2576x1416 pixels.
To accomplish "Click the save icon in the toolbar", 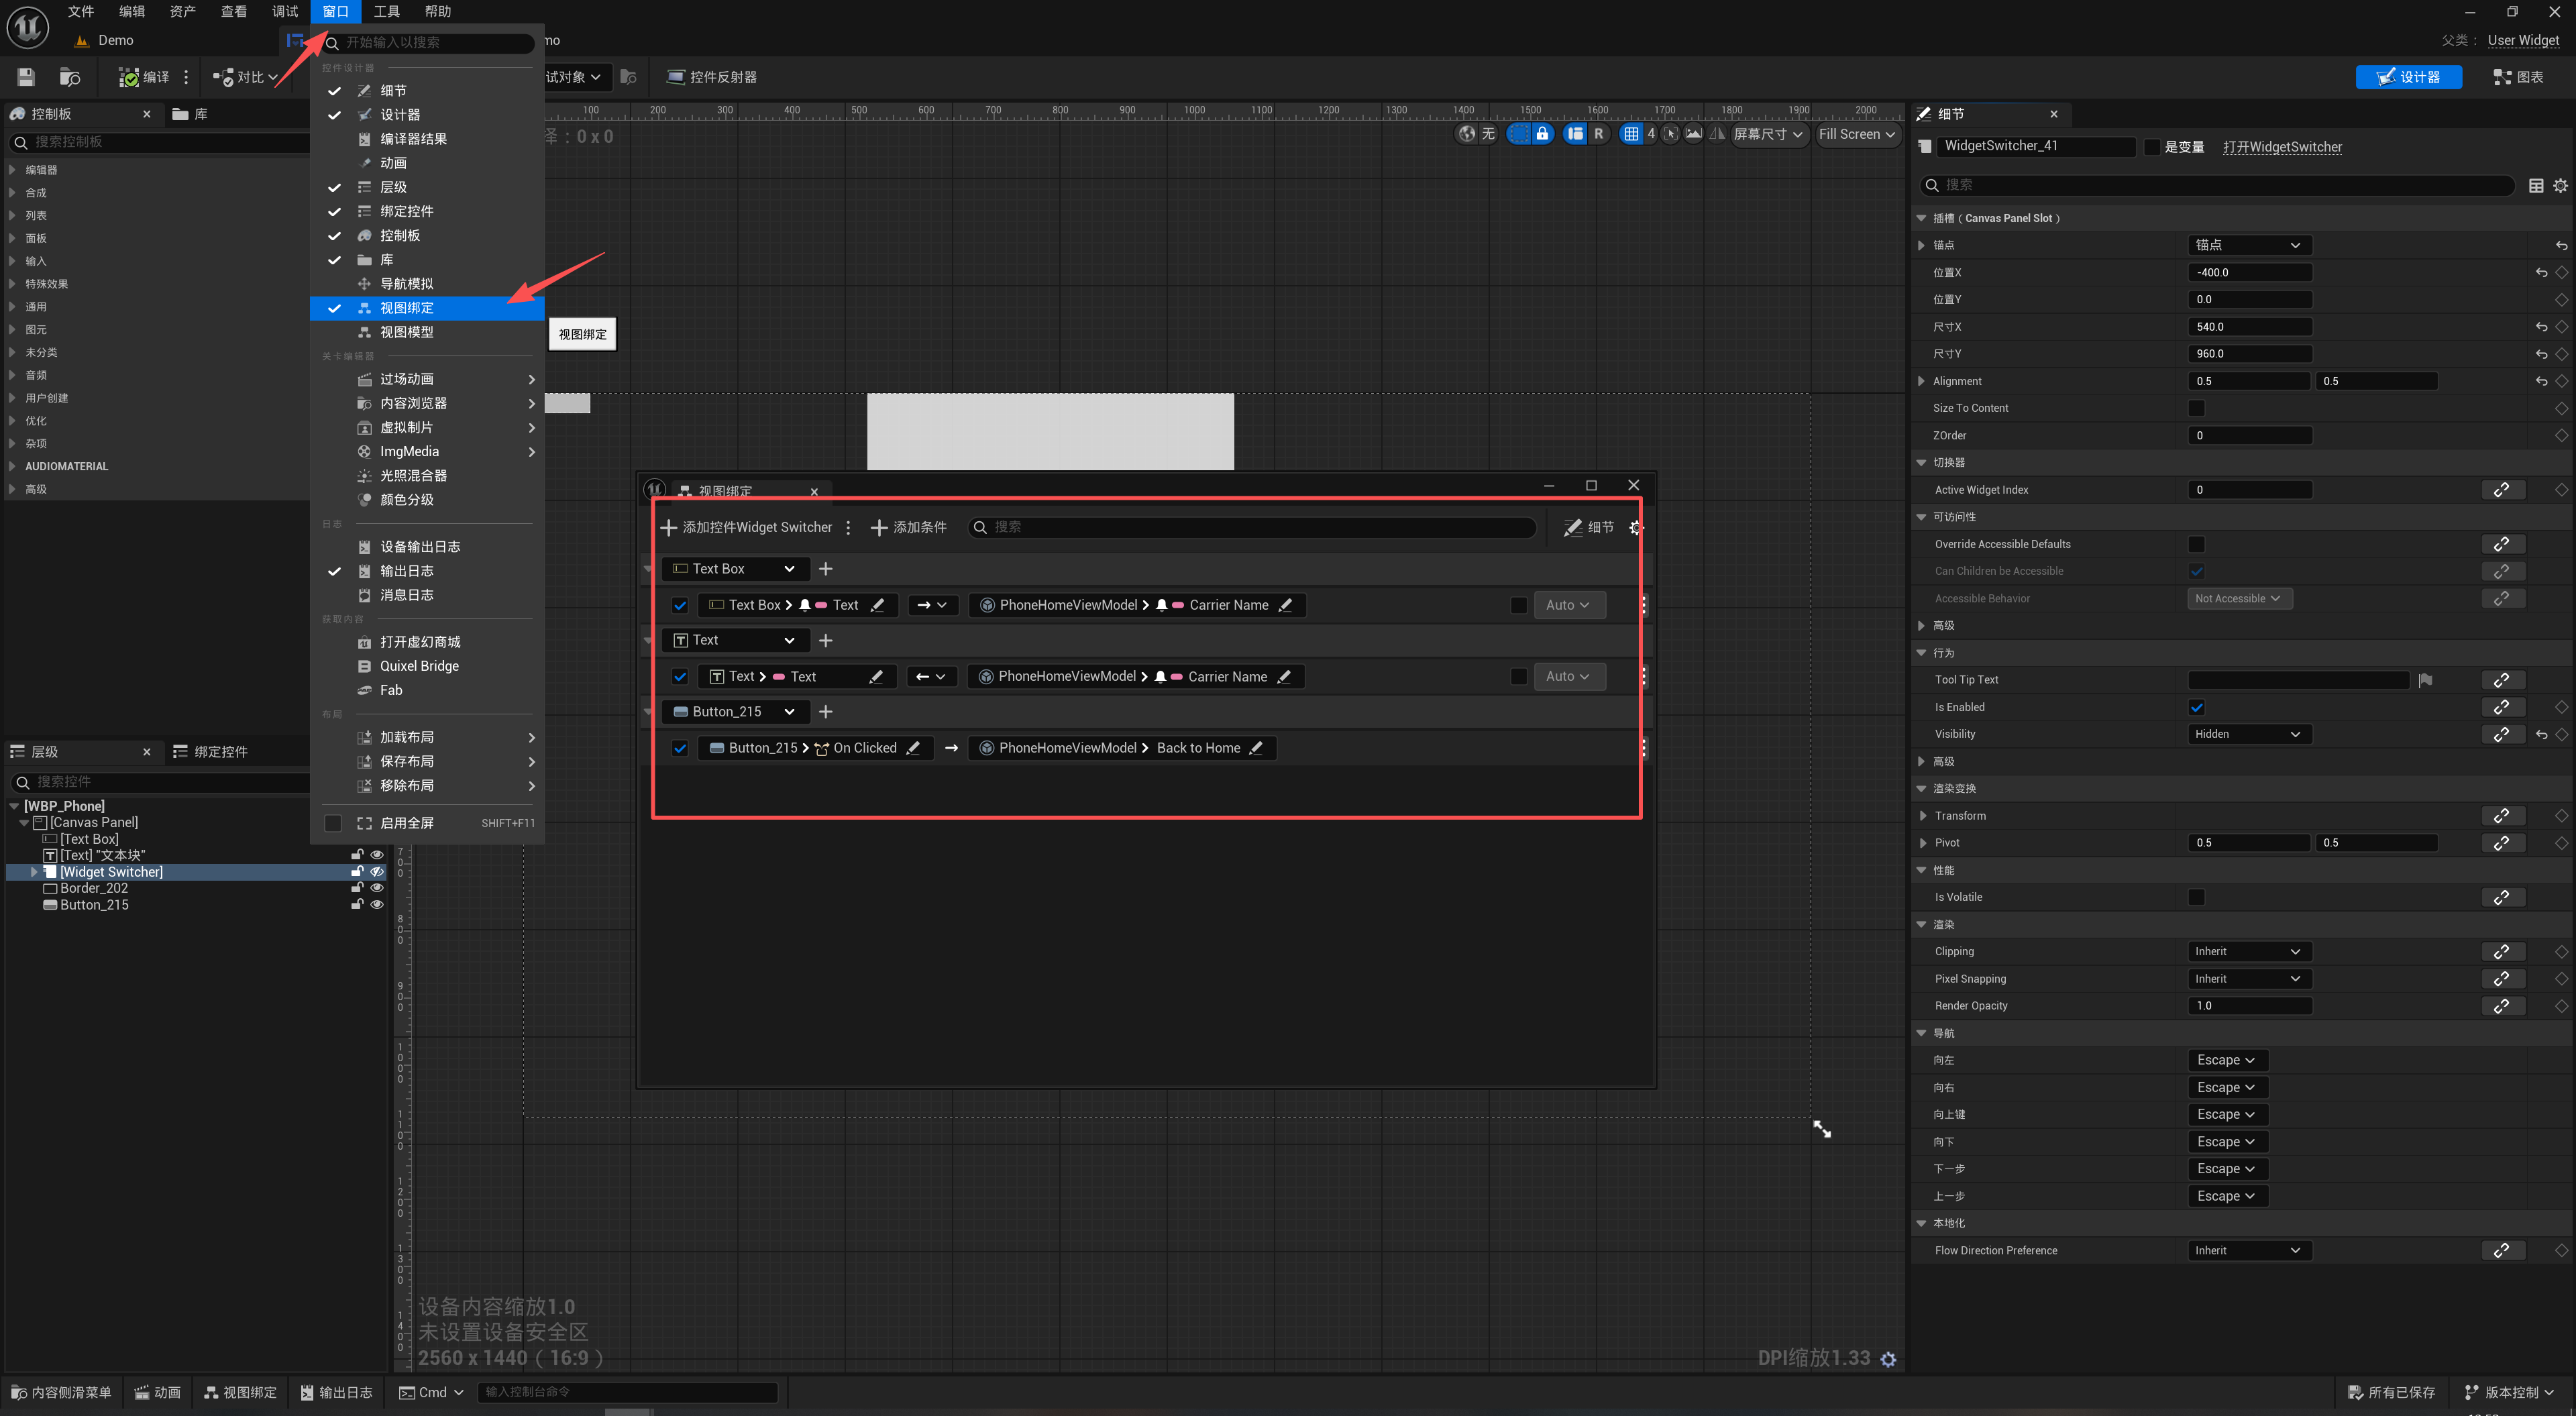I will point(26,77).
